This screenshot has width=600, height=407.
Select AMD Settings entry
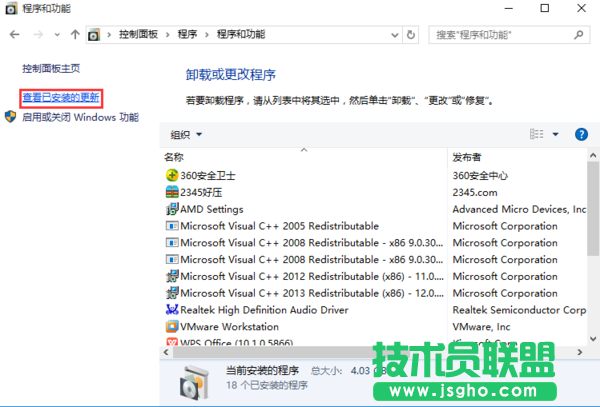click(x=212, y=209)
